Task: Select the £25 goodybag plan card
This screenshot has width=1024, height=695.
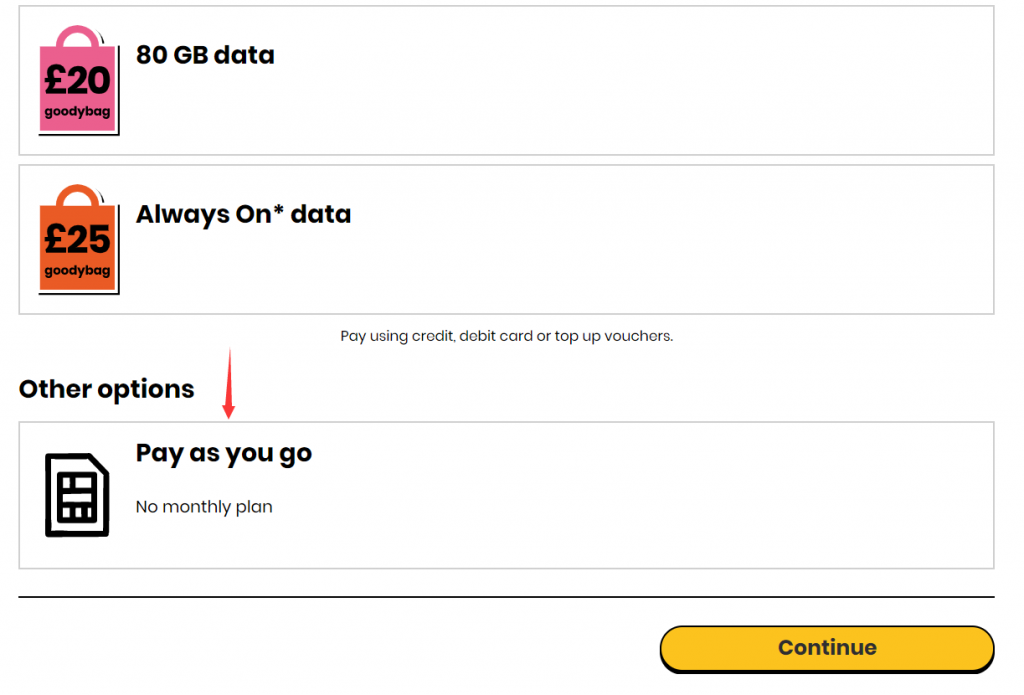Action: point(506,239)
